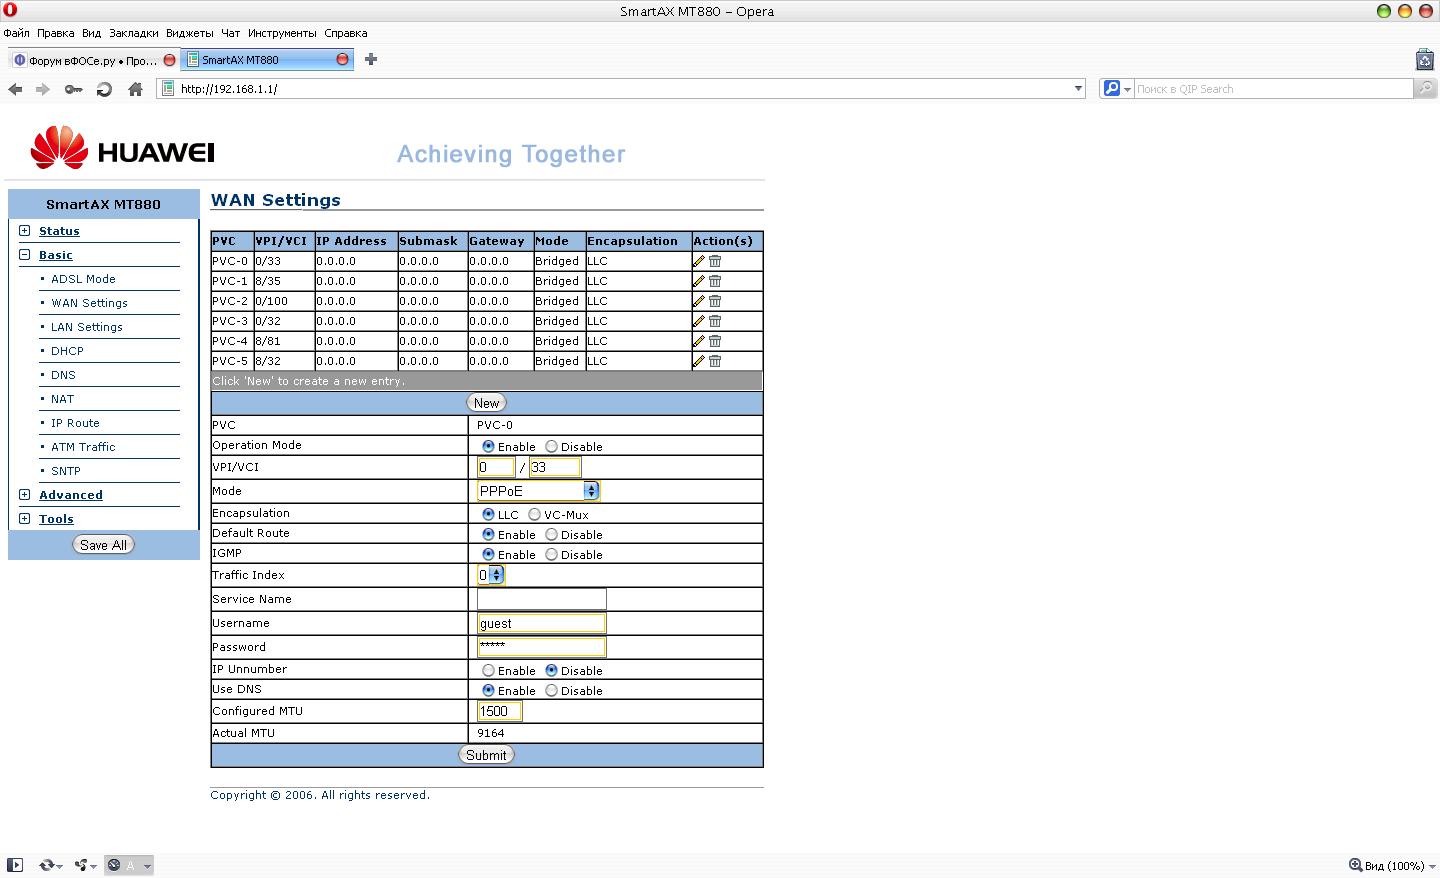Viewport: 1440px width, 878px height.
Task: Open the Traffic Index dropdown
Action: pos(491,575)
